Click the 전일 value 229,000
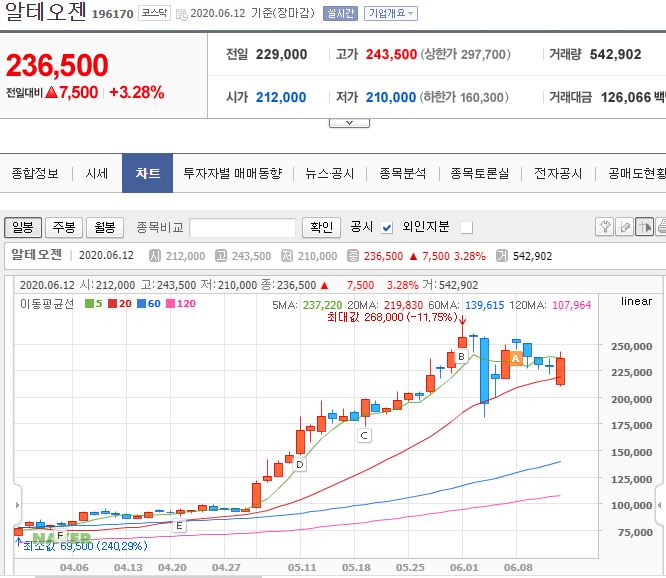666x578 pixels. point(281,54)
